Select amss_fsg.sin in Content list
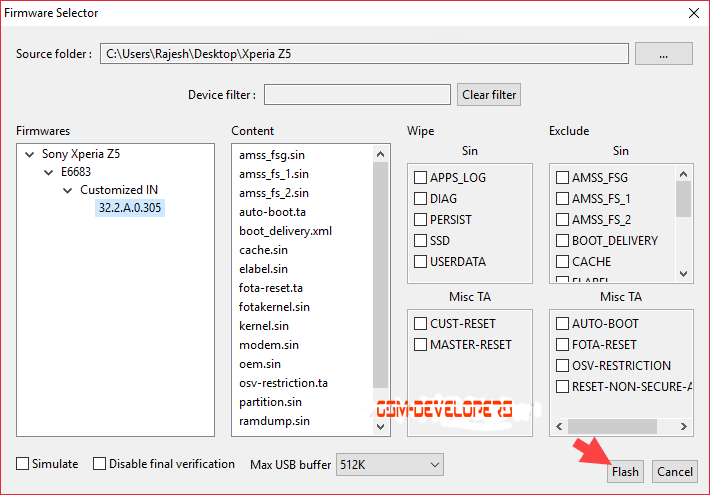This screenshot has height=495, width=710. pos(272,155)
